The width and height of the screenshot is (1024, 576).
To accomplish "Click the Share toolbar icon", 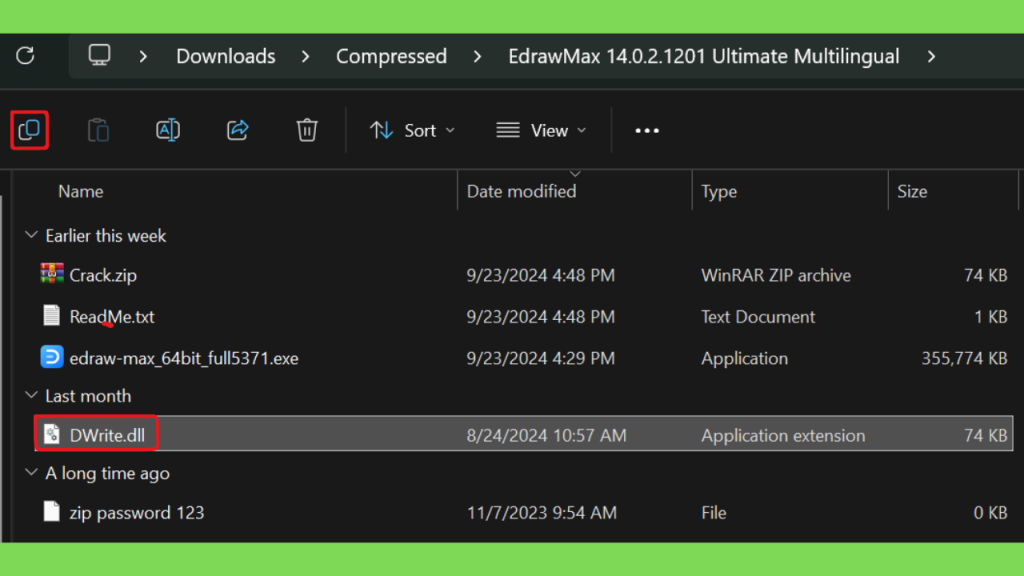I will click(238, 130).
